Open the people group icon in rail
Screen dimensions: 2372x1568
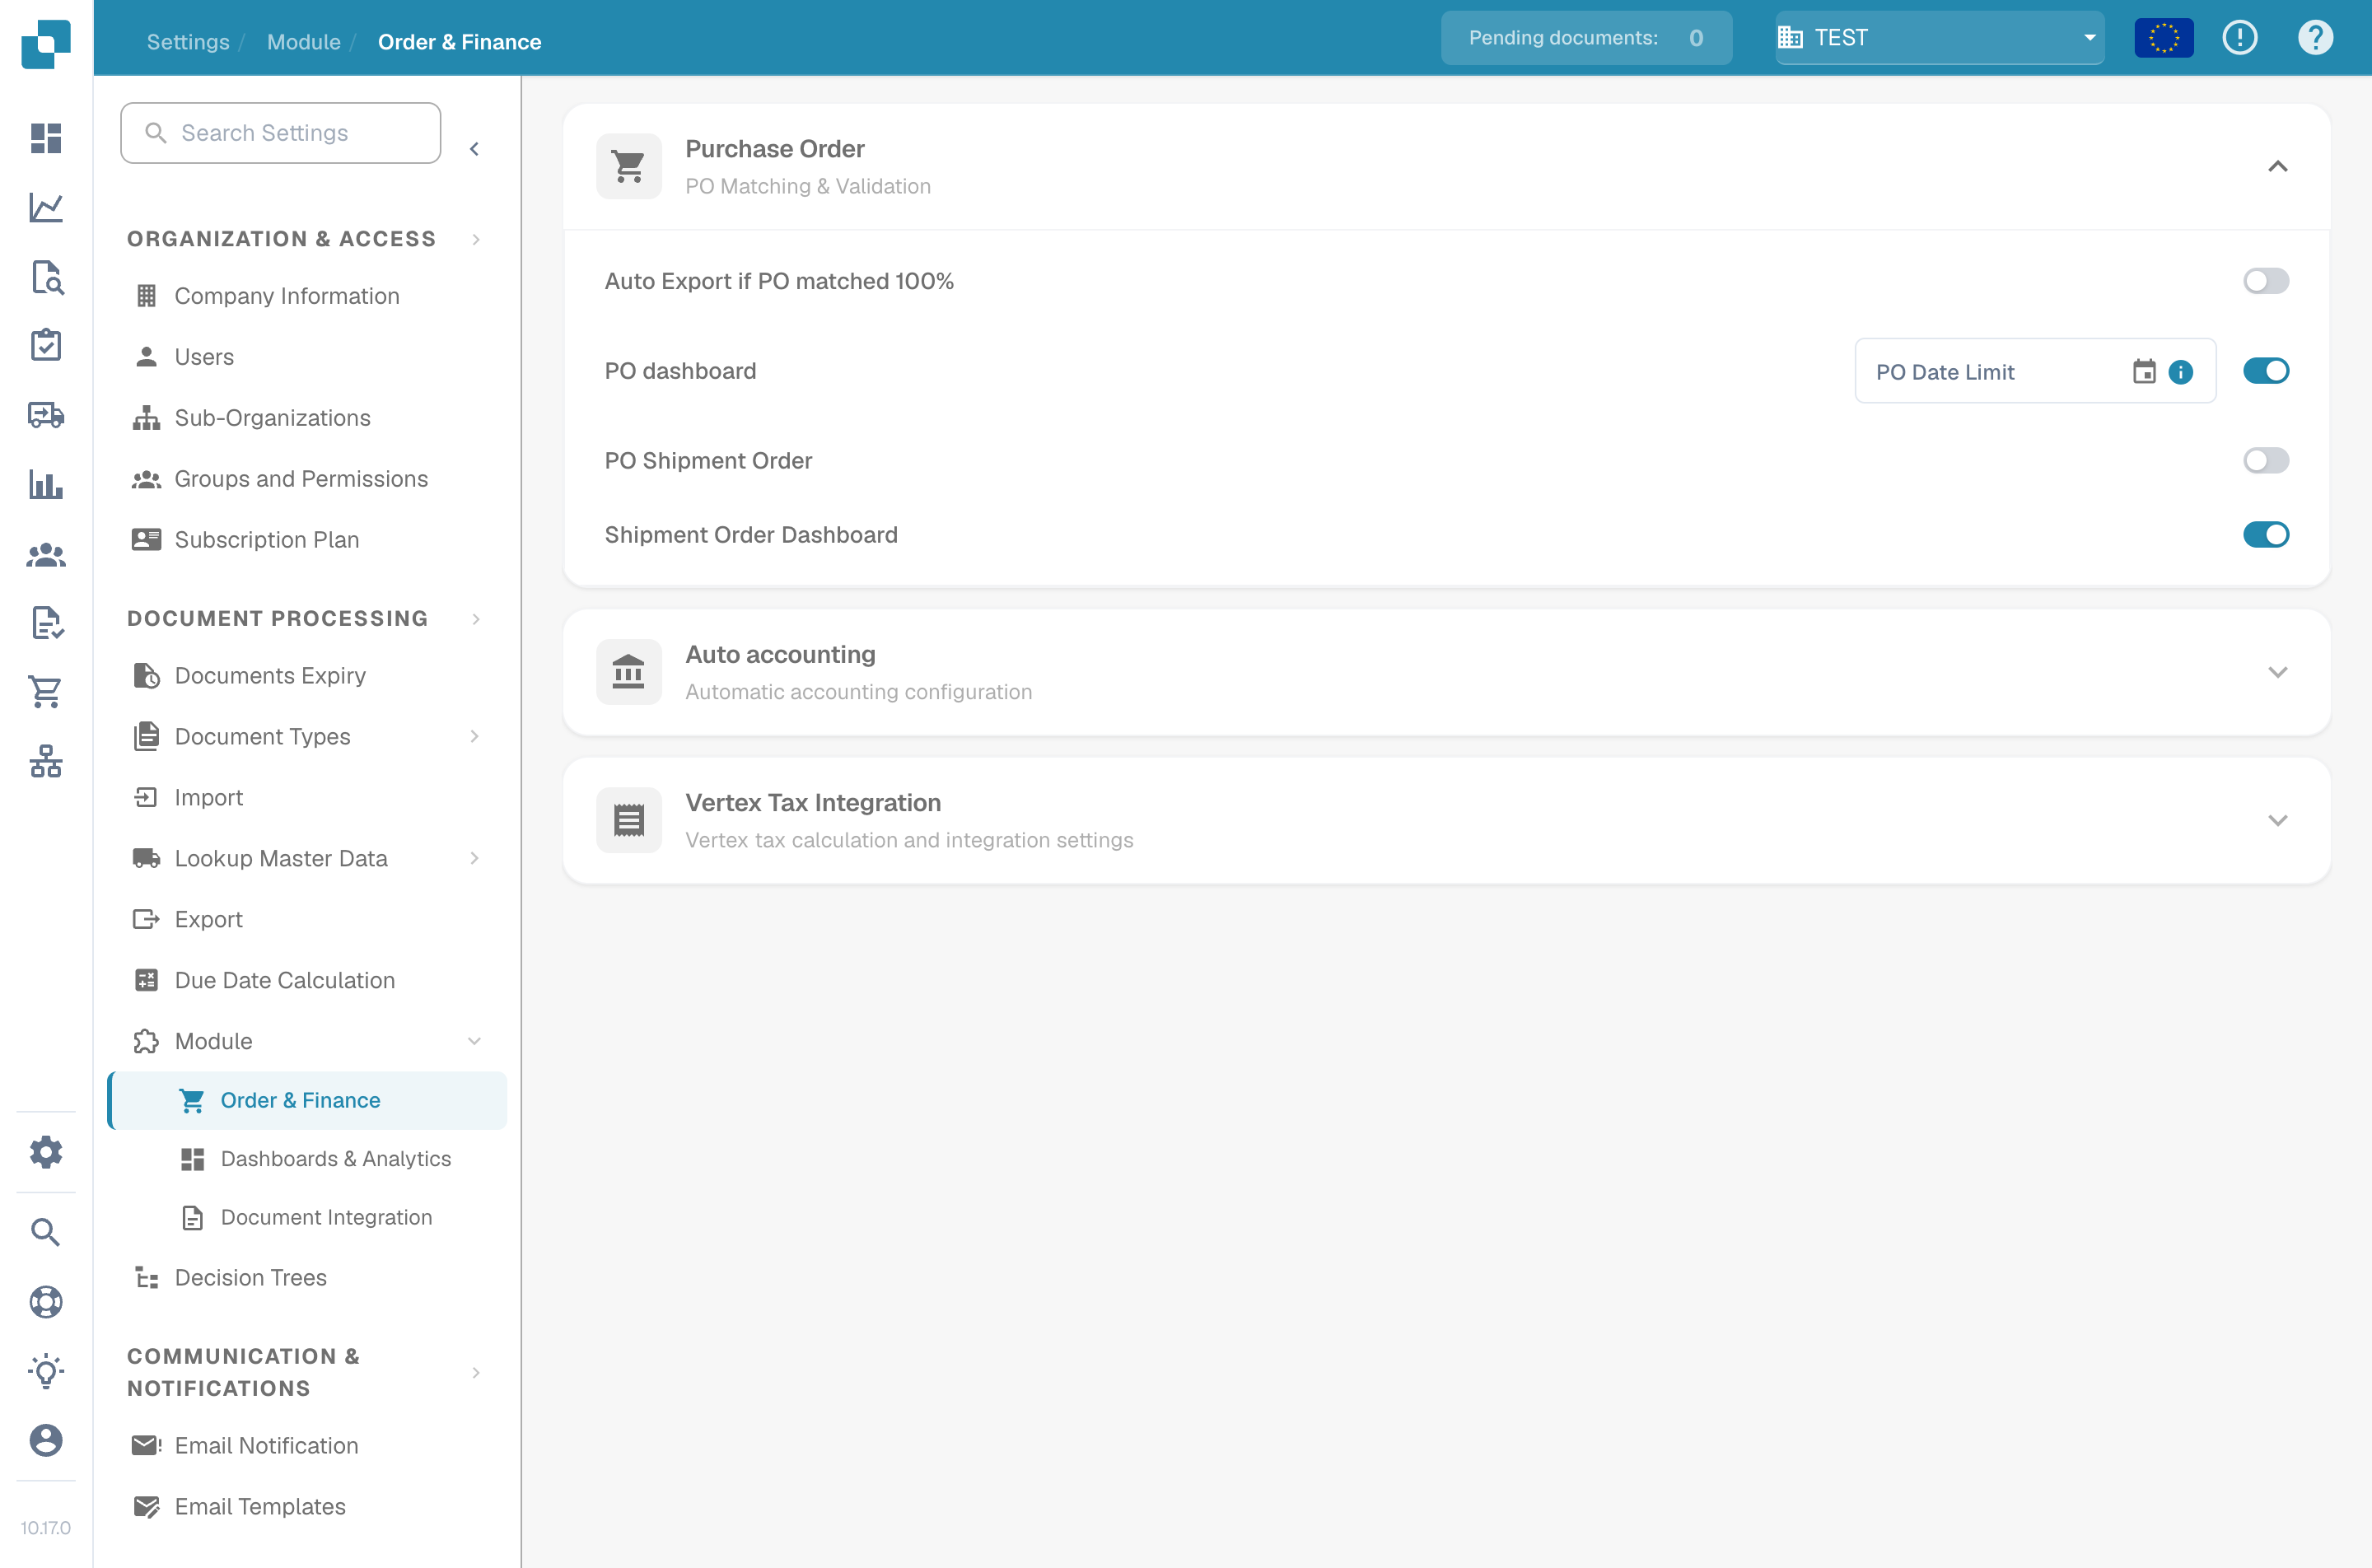tap(46, 554)
